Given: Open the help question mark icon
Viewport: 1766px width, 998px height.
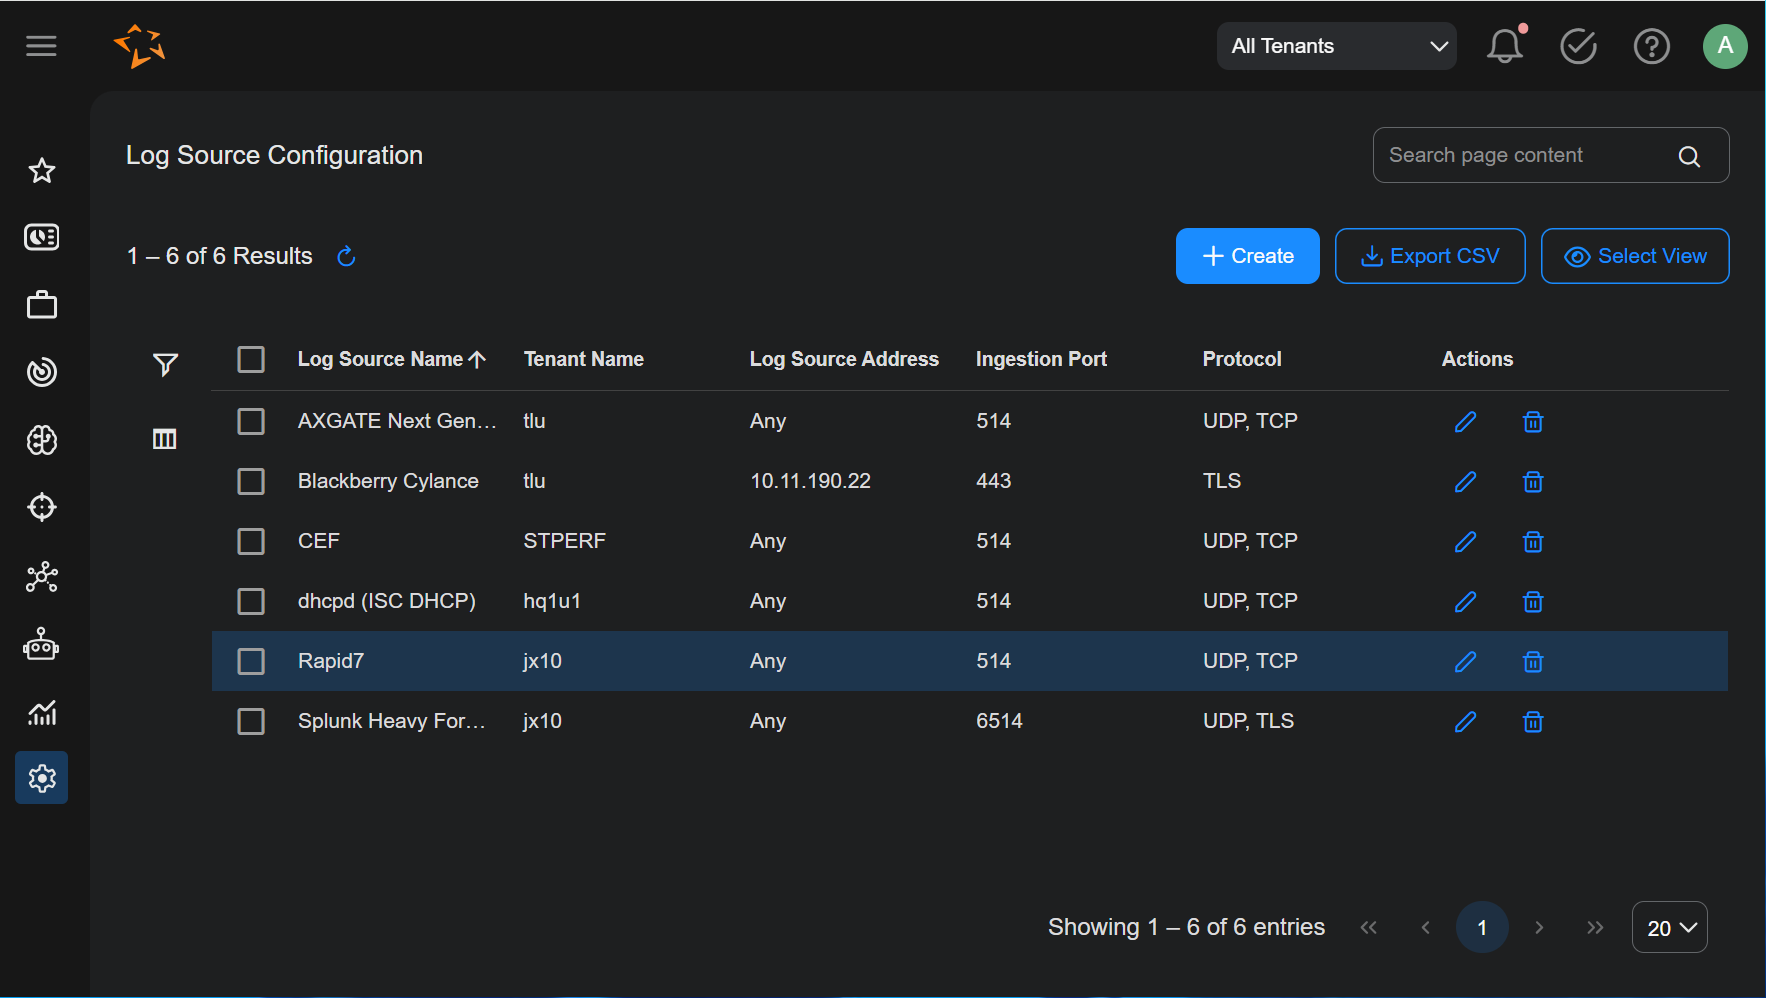Looking at the screenshot, I should 1651,46.
